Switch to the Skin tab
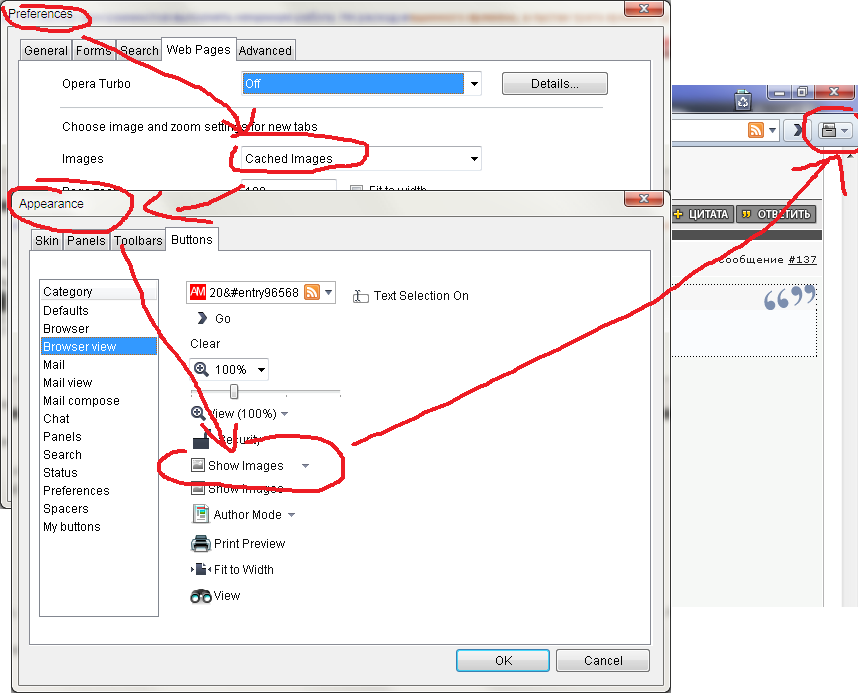The width and height of the screenshot is (858, 693). tap(47, 241)
